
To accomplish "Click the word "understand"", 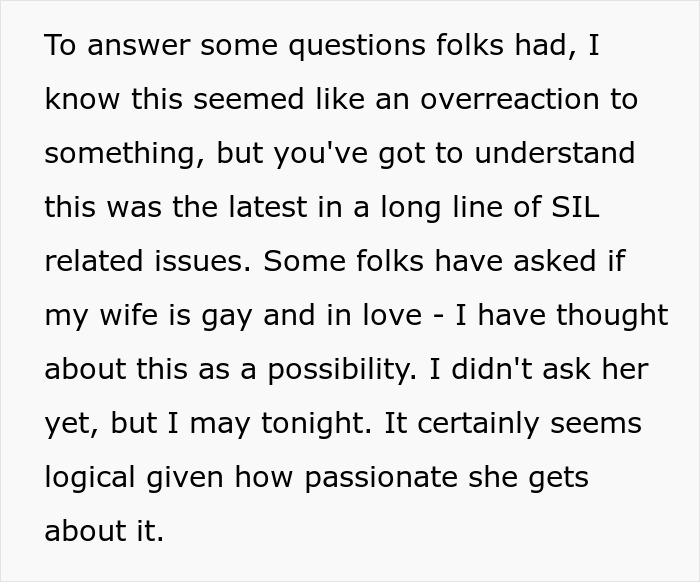I will 554,153.
